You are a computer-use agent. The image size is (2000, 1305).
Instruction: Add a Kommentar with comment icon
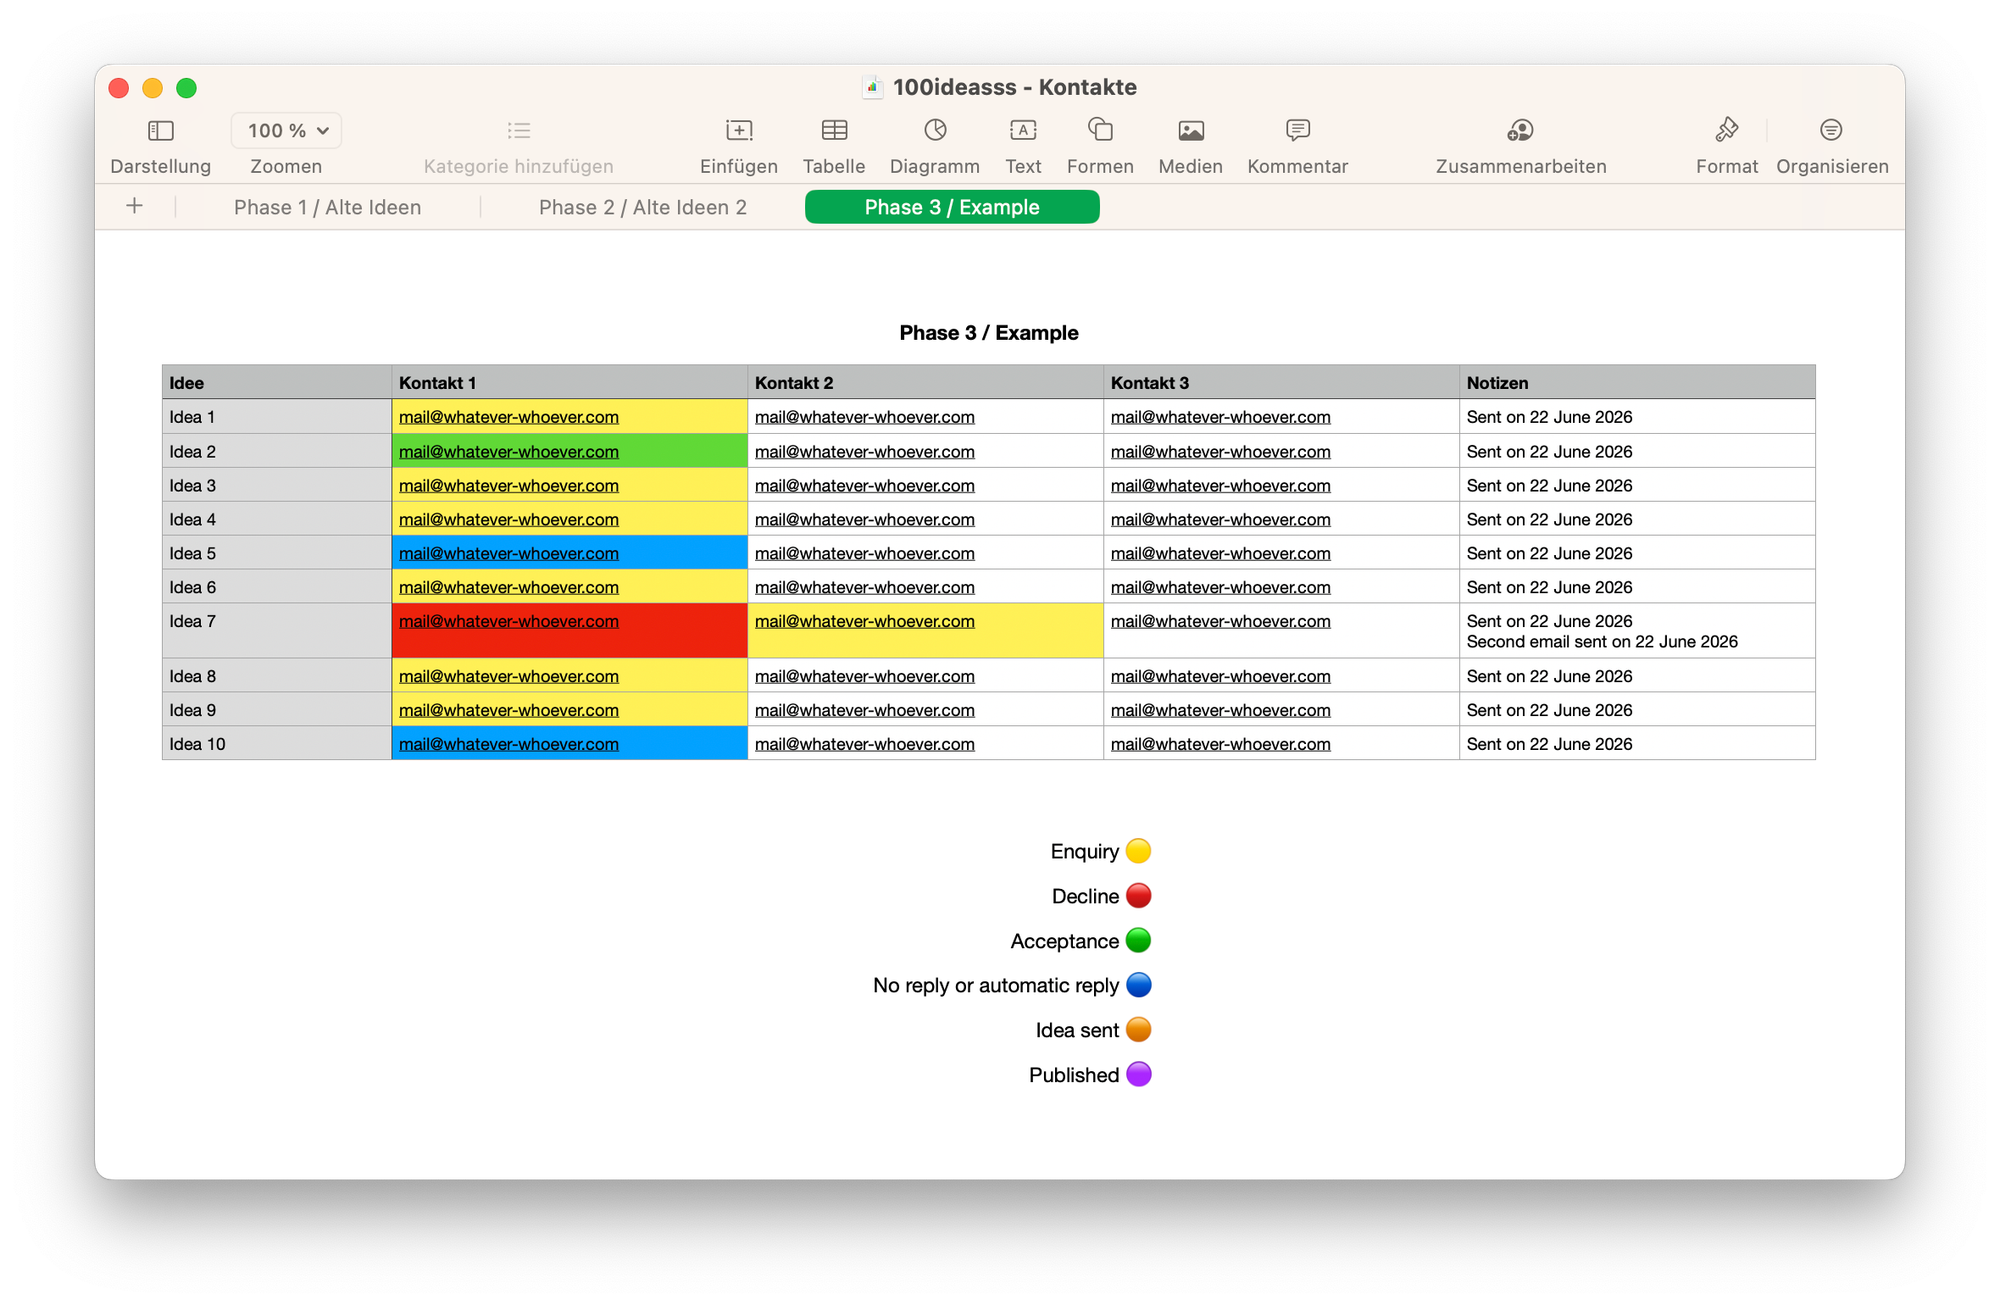point(1298,130)
